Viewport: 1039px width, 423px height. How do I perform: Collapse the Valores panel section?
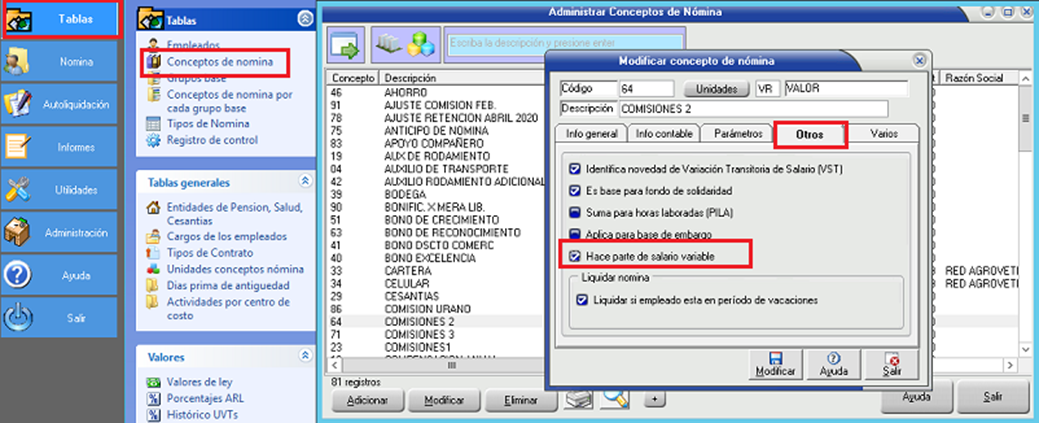(x=304, y=356)
